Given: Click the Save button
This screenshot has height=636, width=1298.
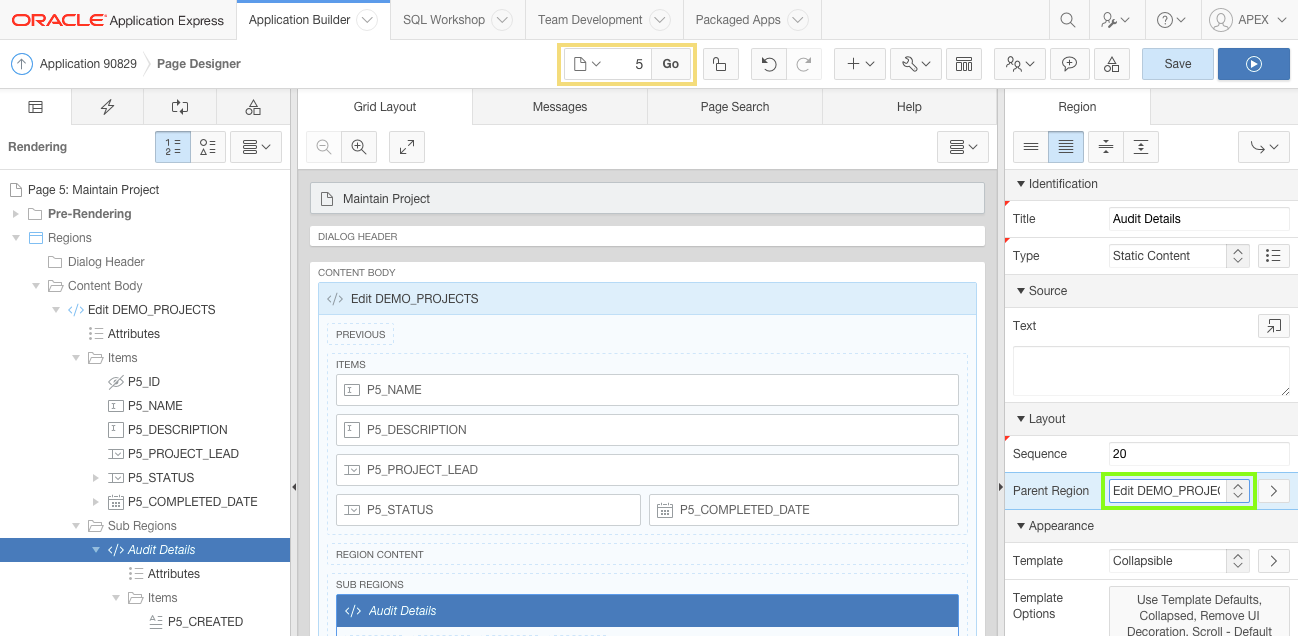Looking at the screenshot, I should 1177,64.
